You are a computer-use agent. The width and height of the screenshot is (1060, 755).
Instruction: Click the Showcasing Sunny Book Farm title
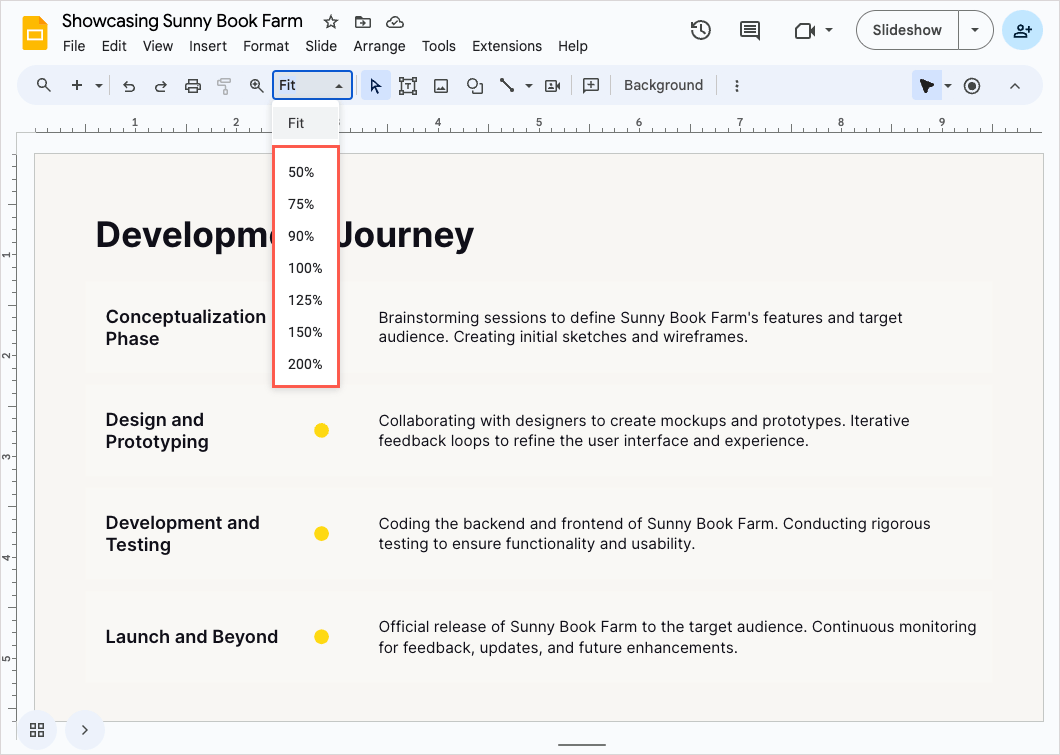183,21
